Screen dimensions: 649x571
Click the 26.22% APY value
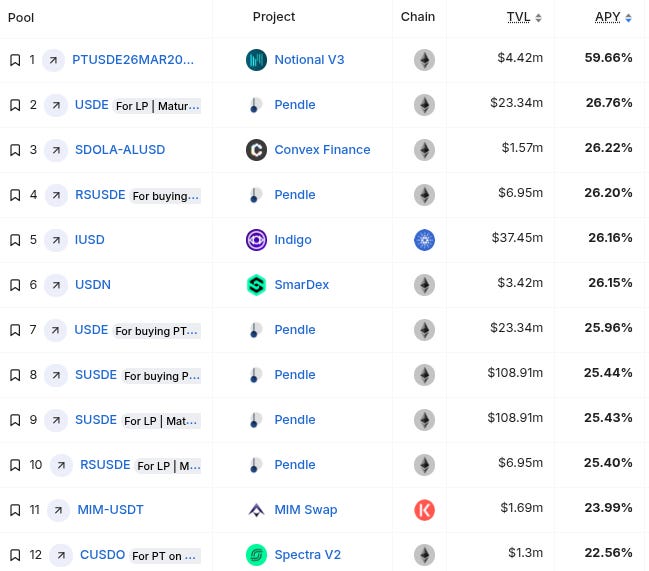[x=608, y=148]
